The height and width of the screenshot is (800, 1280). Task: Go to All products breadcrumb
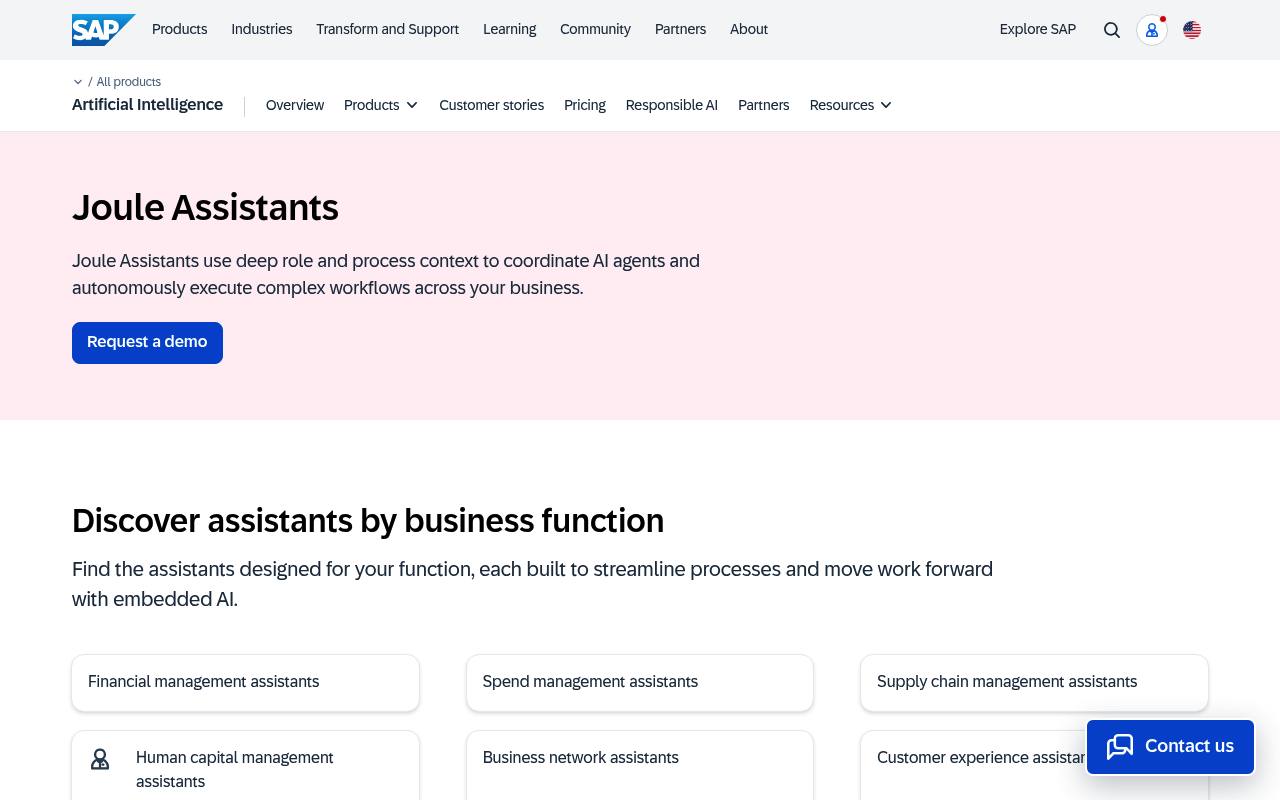[x=129, y=82]
